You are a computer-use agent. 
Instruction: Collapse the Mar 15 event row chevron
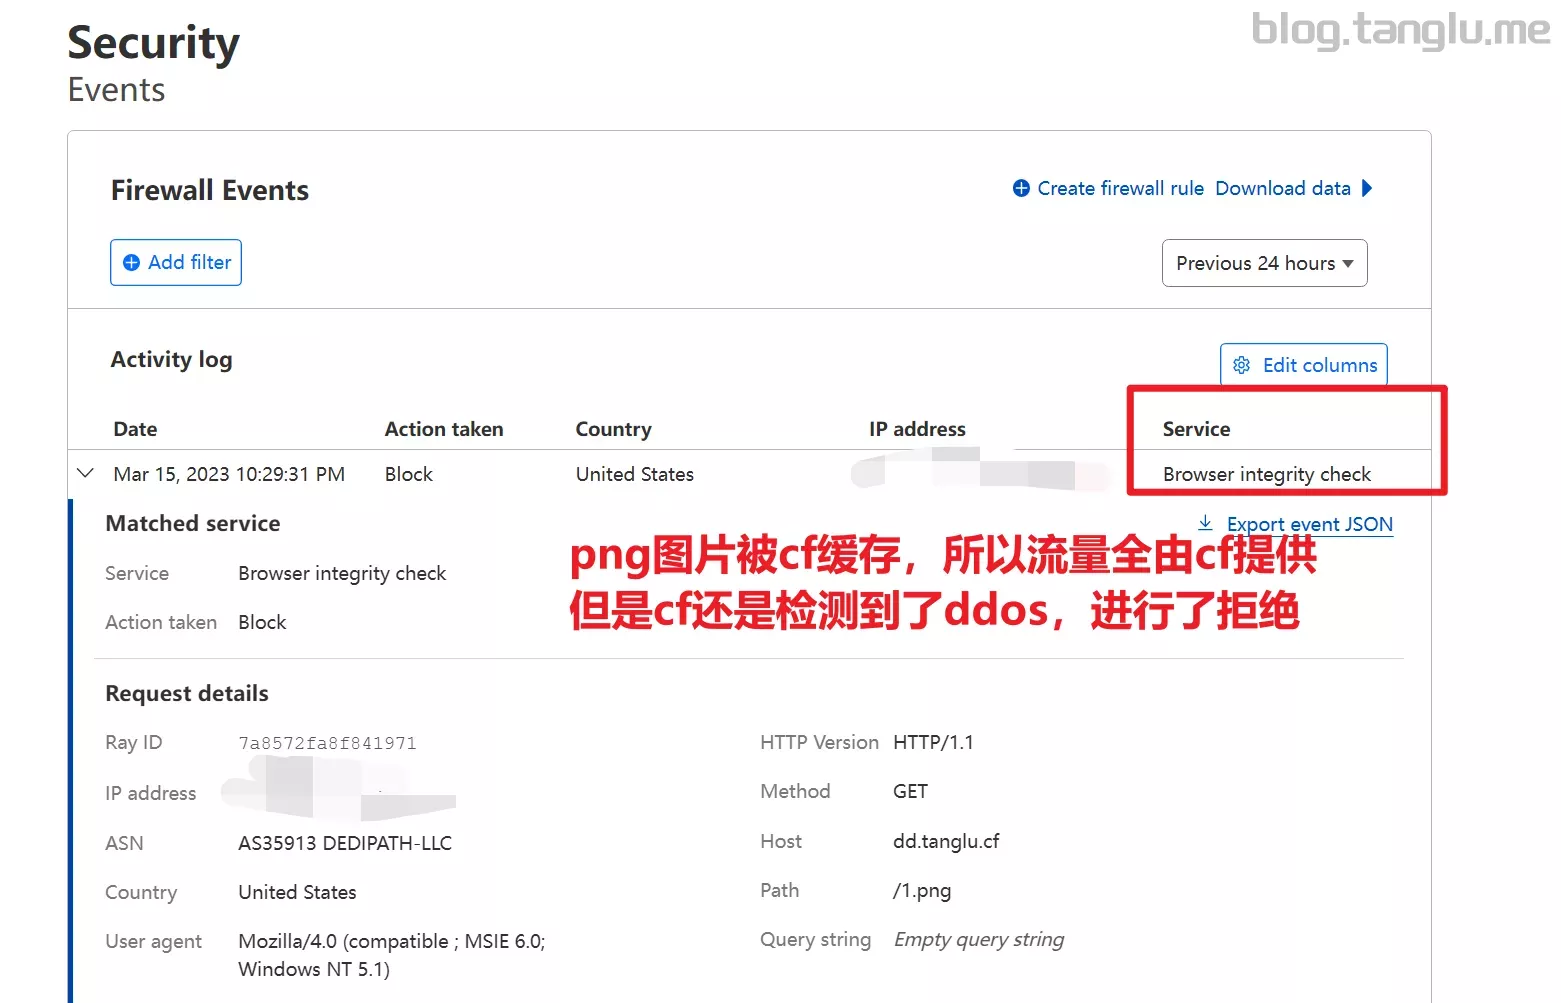[x=85, y=473]
